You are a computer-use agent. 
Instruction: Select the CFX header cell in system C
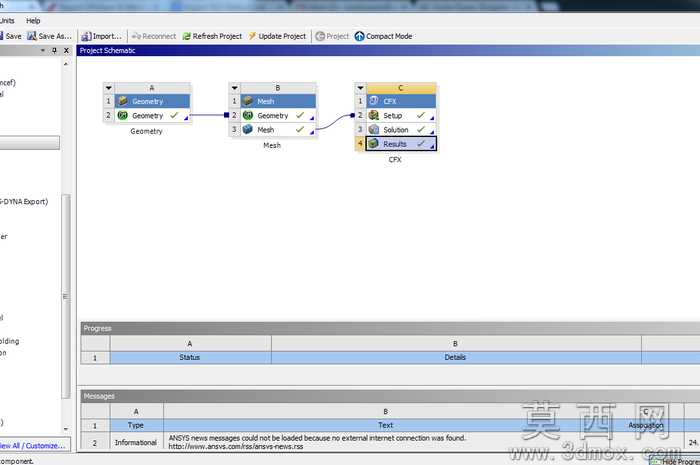(x=401, y=101)
